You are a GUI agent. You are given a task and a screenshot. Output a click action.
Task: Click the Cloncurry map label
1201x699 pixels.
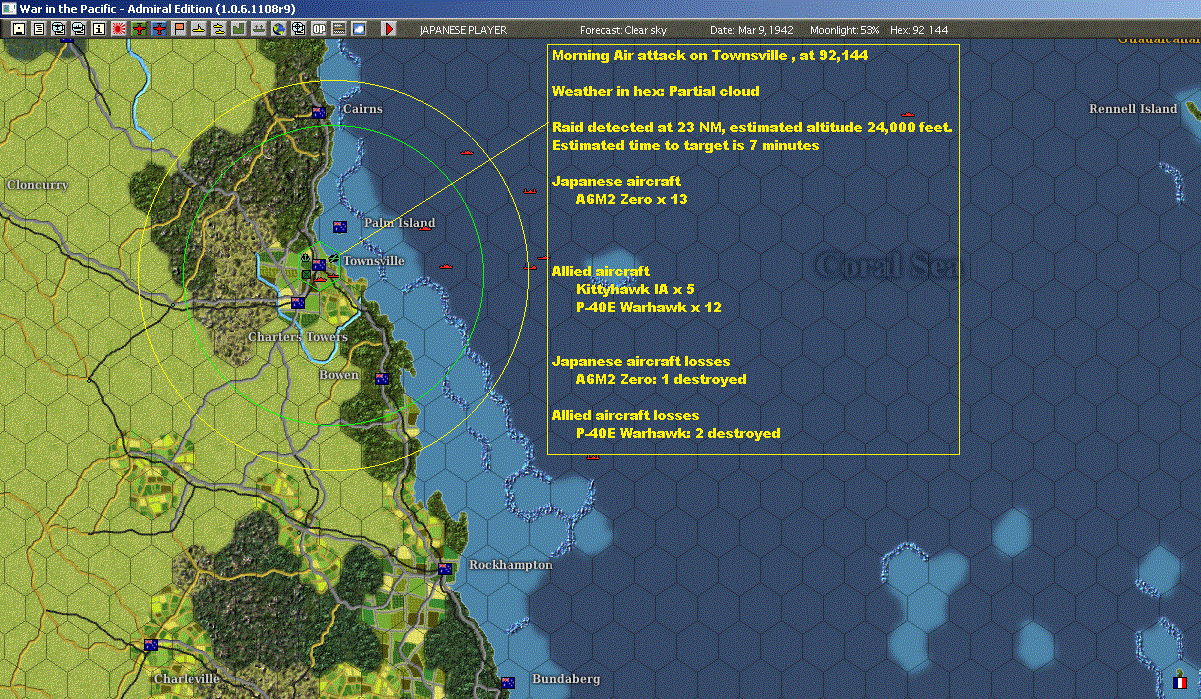coord(37,185)
